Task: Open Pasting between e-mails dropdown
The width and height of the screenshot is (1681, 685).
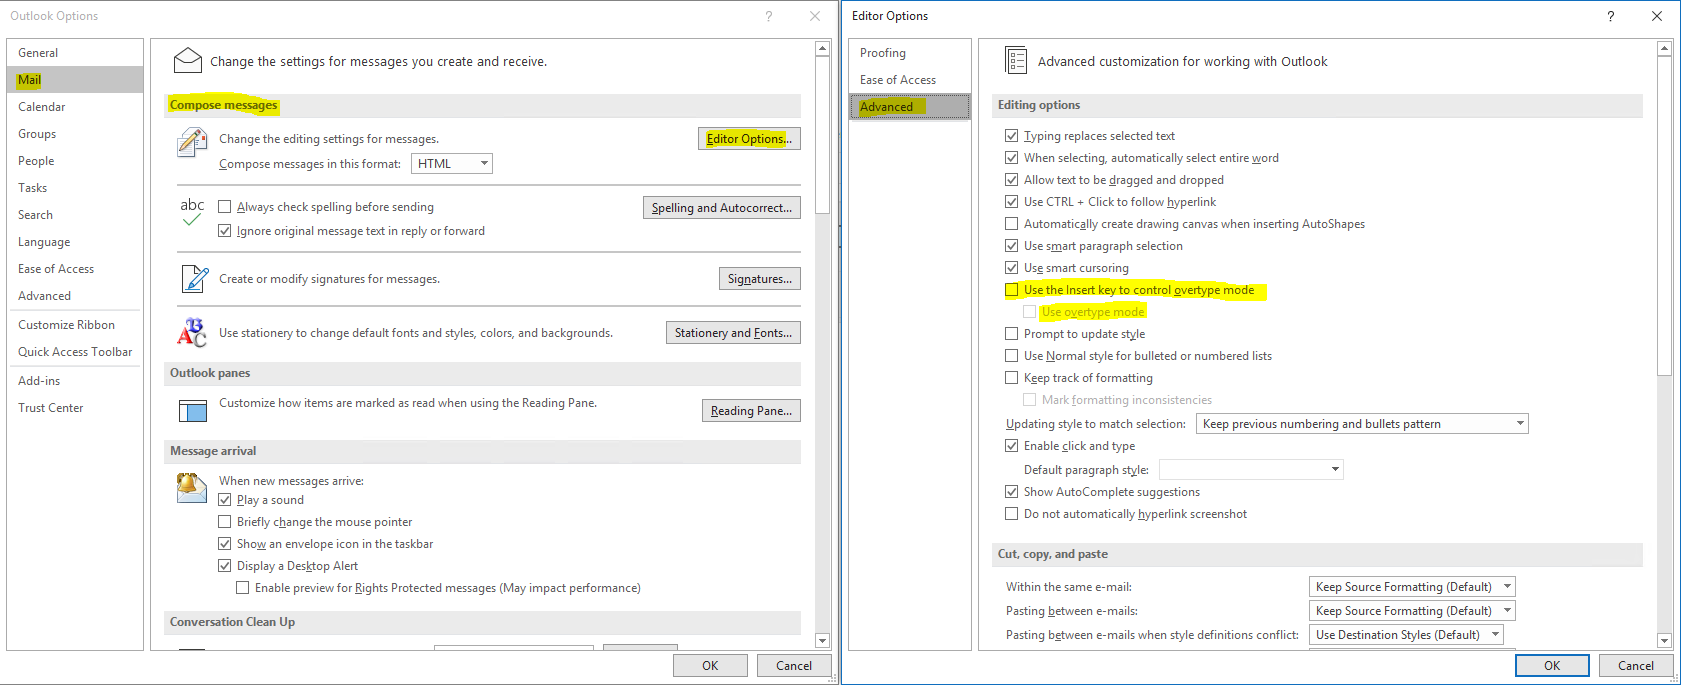Action: (1412, 611)
